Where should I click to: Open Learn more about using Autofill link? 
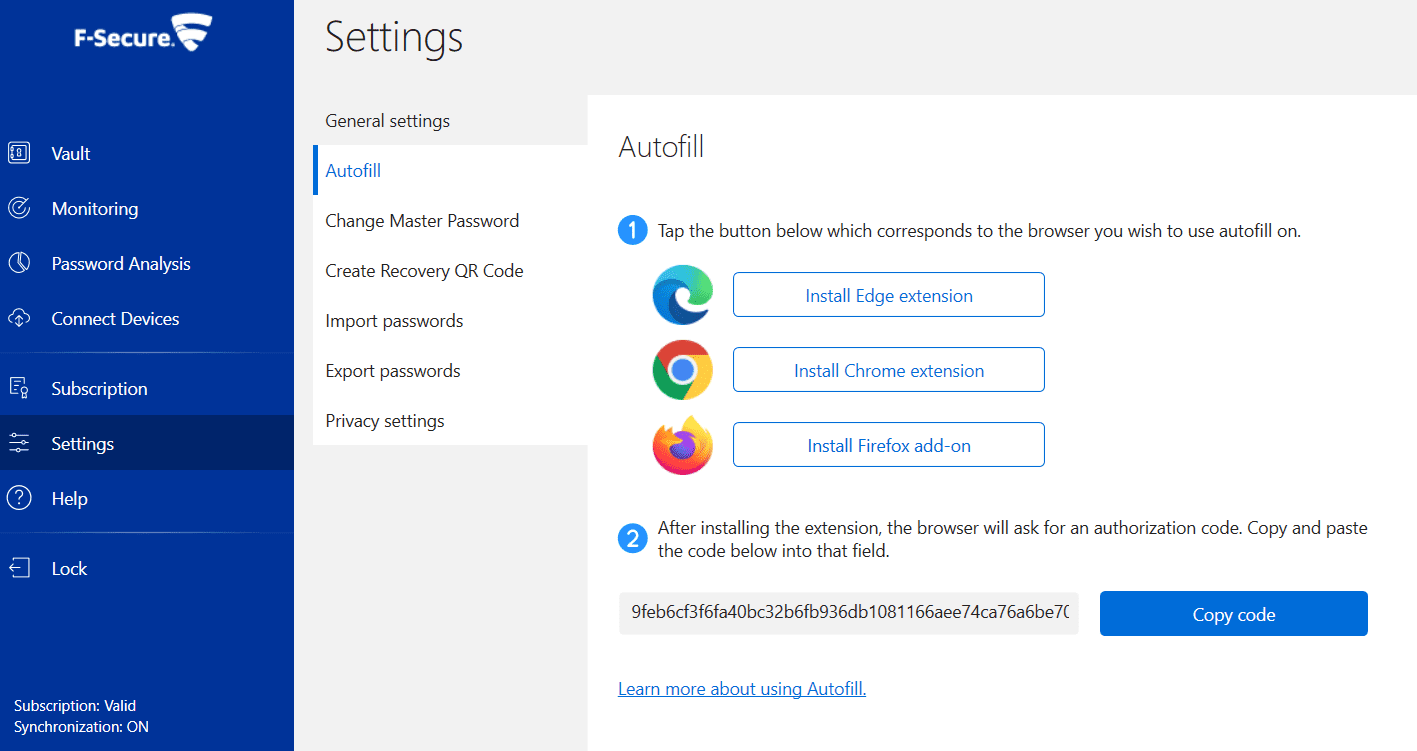742,689
